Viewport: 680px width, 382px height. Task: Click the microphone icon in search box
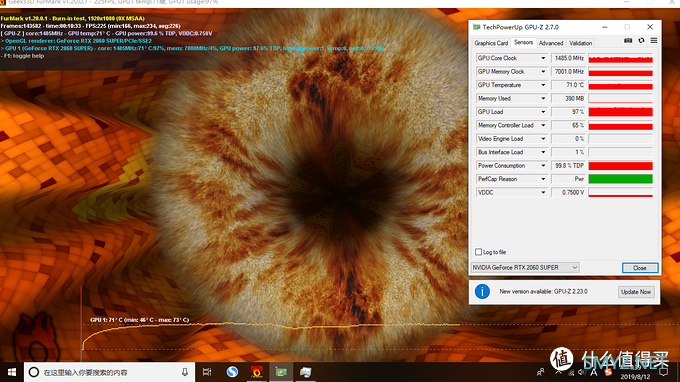click(x=185, y=372)
